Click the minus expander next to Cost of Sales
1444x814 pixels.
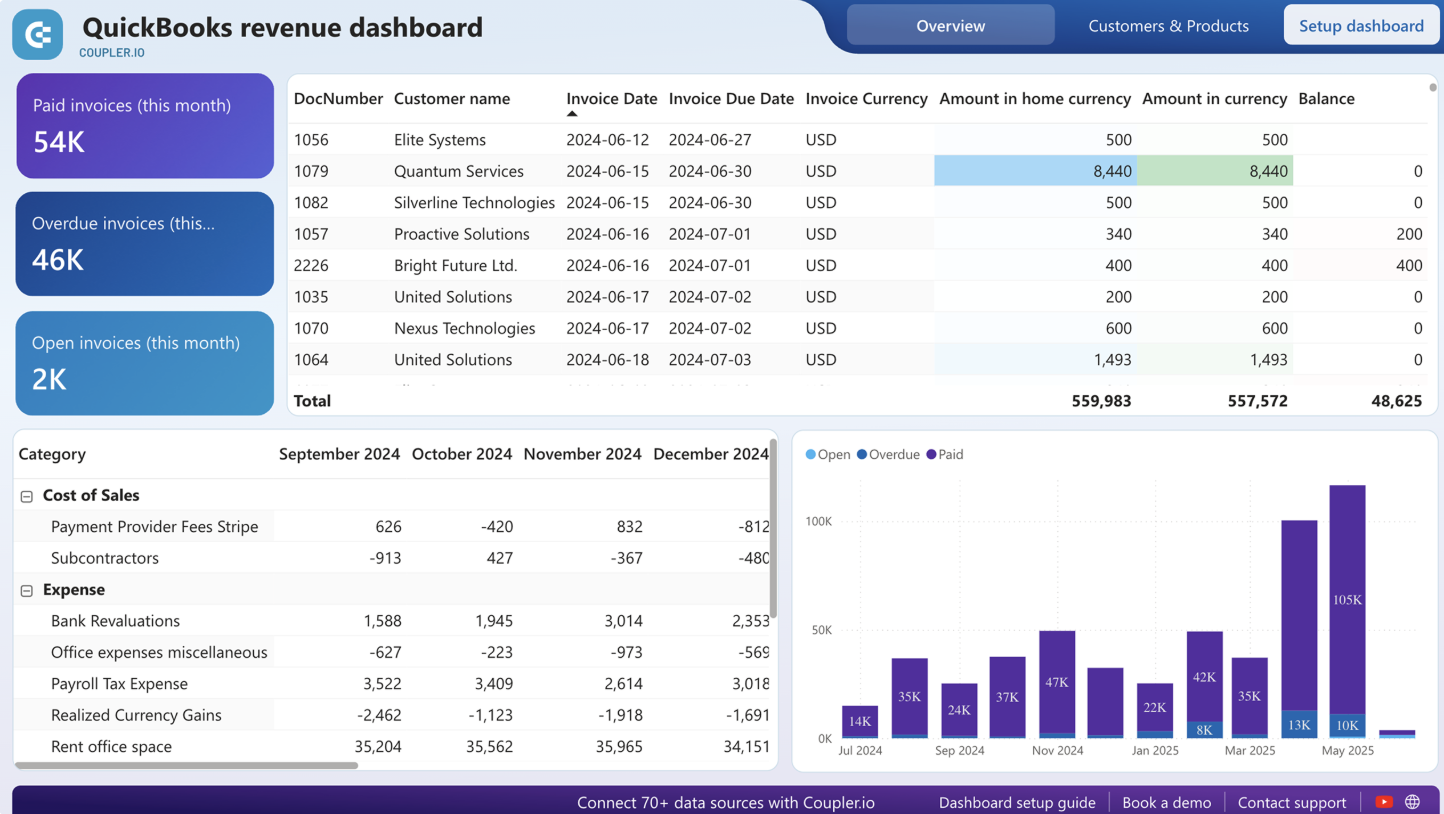[27, 495]
